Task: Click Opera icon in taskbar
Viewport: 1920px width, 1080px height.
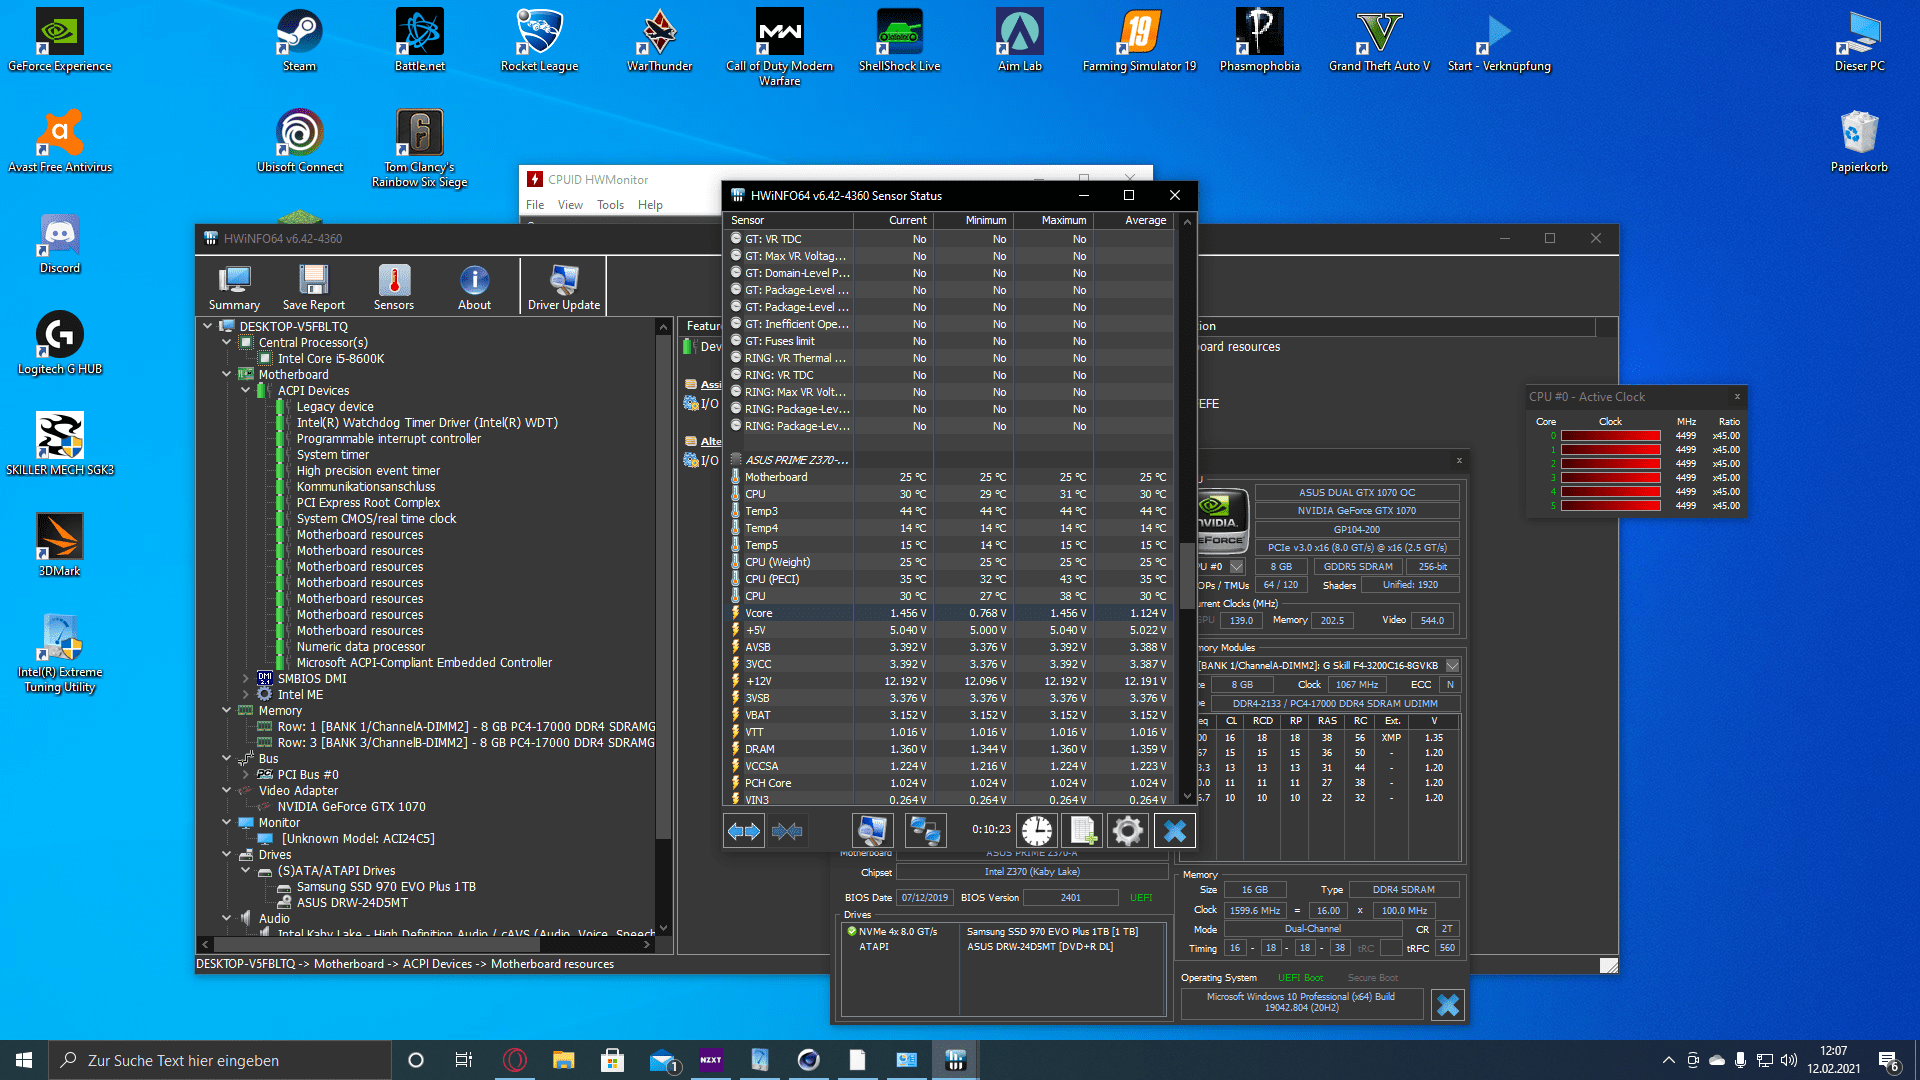Action: (515, 1060)
